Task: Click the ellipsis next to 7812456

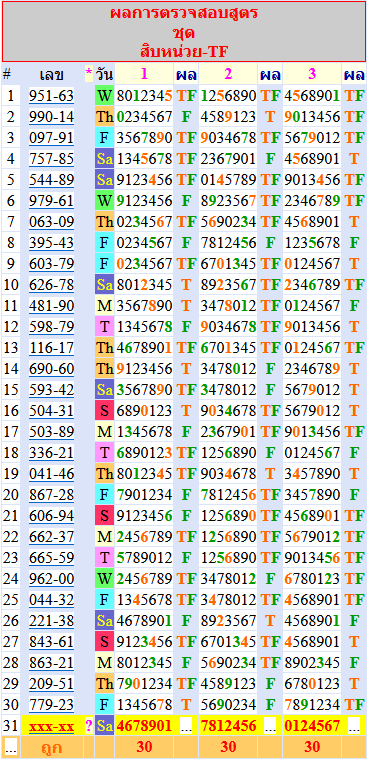Action: tap(270, 727)
